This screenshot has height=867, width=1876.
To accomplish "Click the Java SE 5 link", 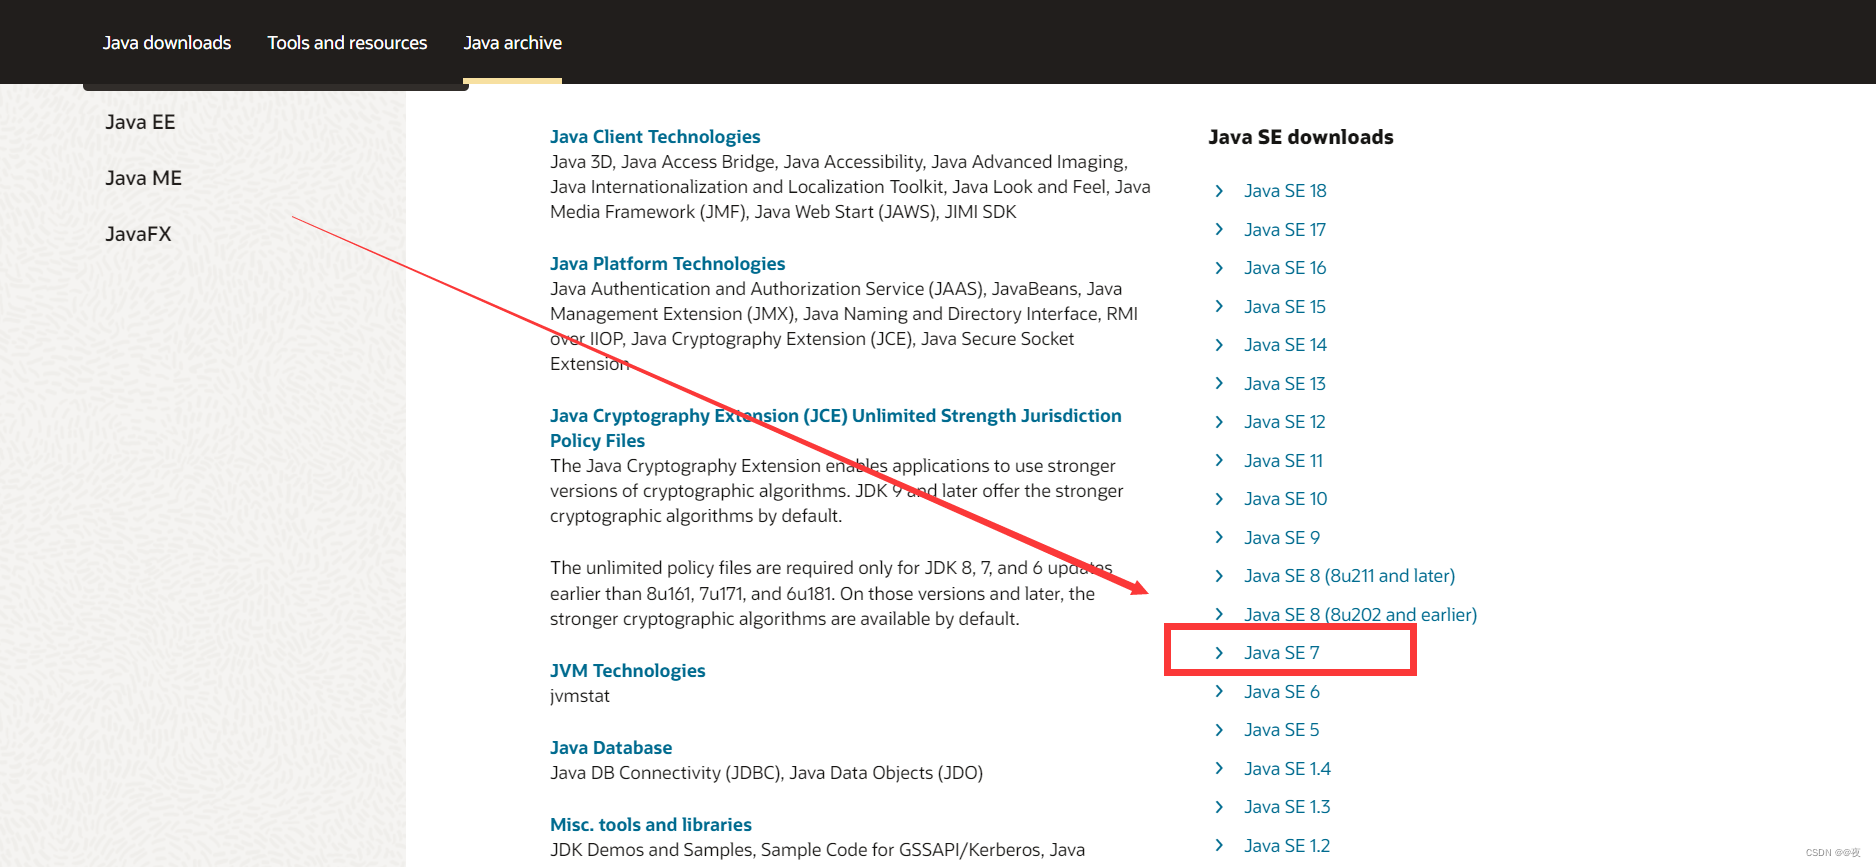I will pyautogui.click(x=1282, y=730).
